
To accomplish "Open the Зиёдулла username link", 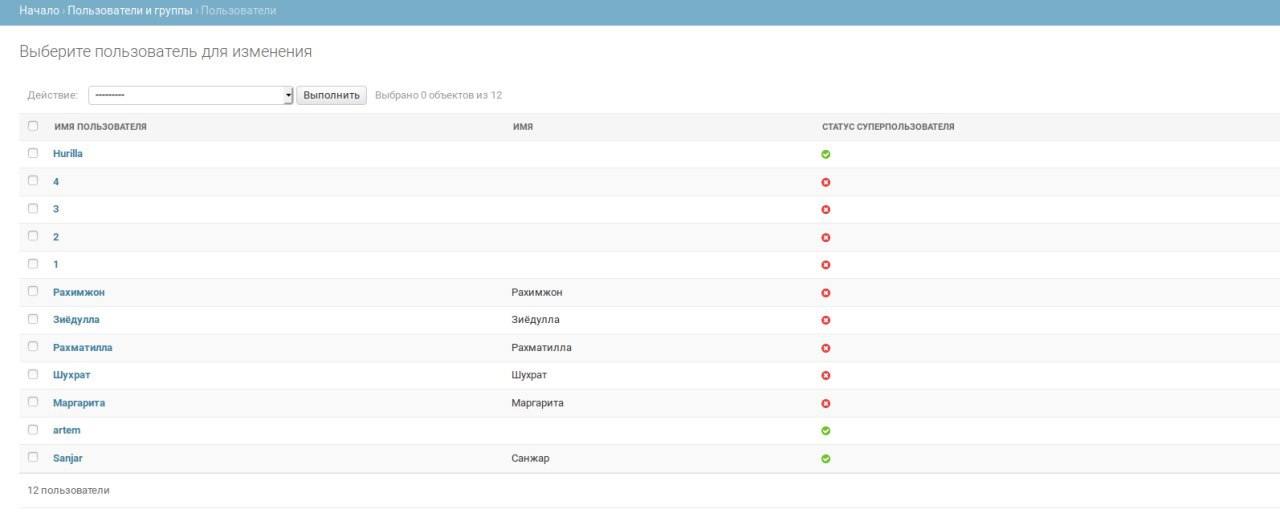I will (76, 319).
